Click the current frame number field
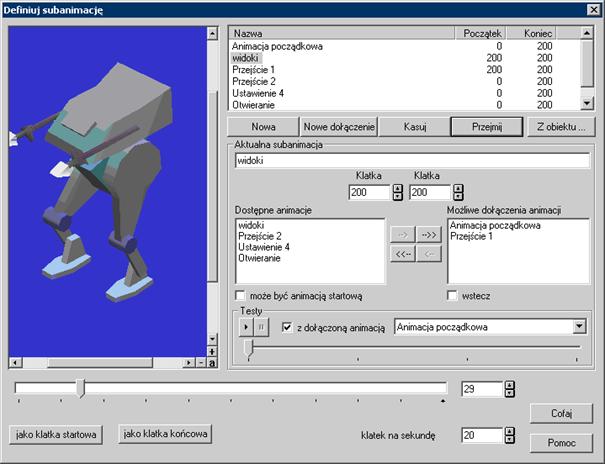Viewport: 605px width, 464px height. point(482,389)
